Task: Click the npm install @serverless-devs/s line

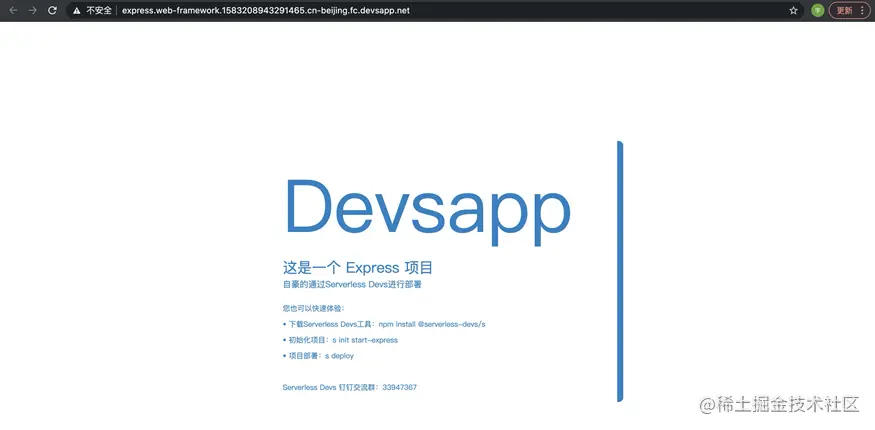Action: point(384,324)
